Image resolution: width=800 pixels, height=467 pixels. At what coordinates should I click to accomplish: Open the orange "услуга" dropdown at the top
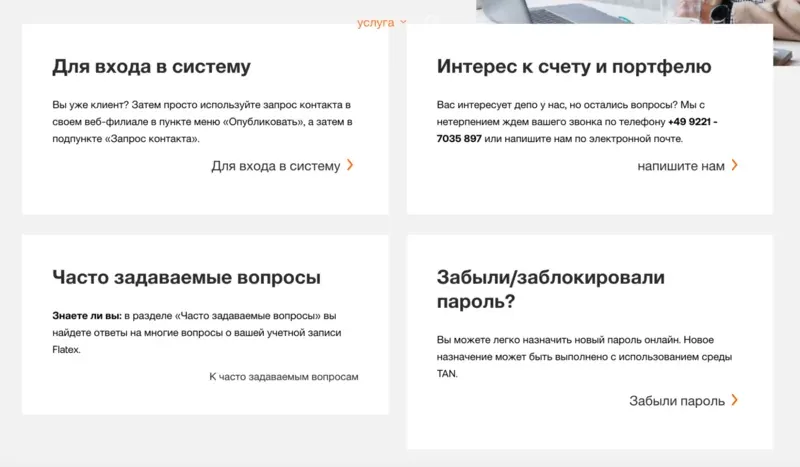(381, 22)
